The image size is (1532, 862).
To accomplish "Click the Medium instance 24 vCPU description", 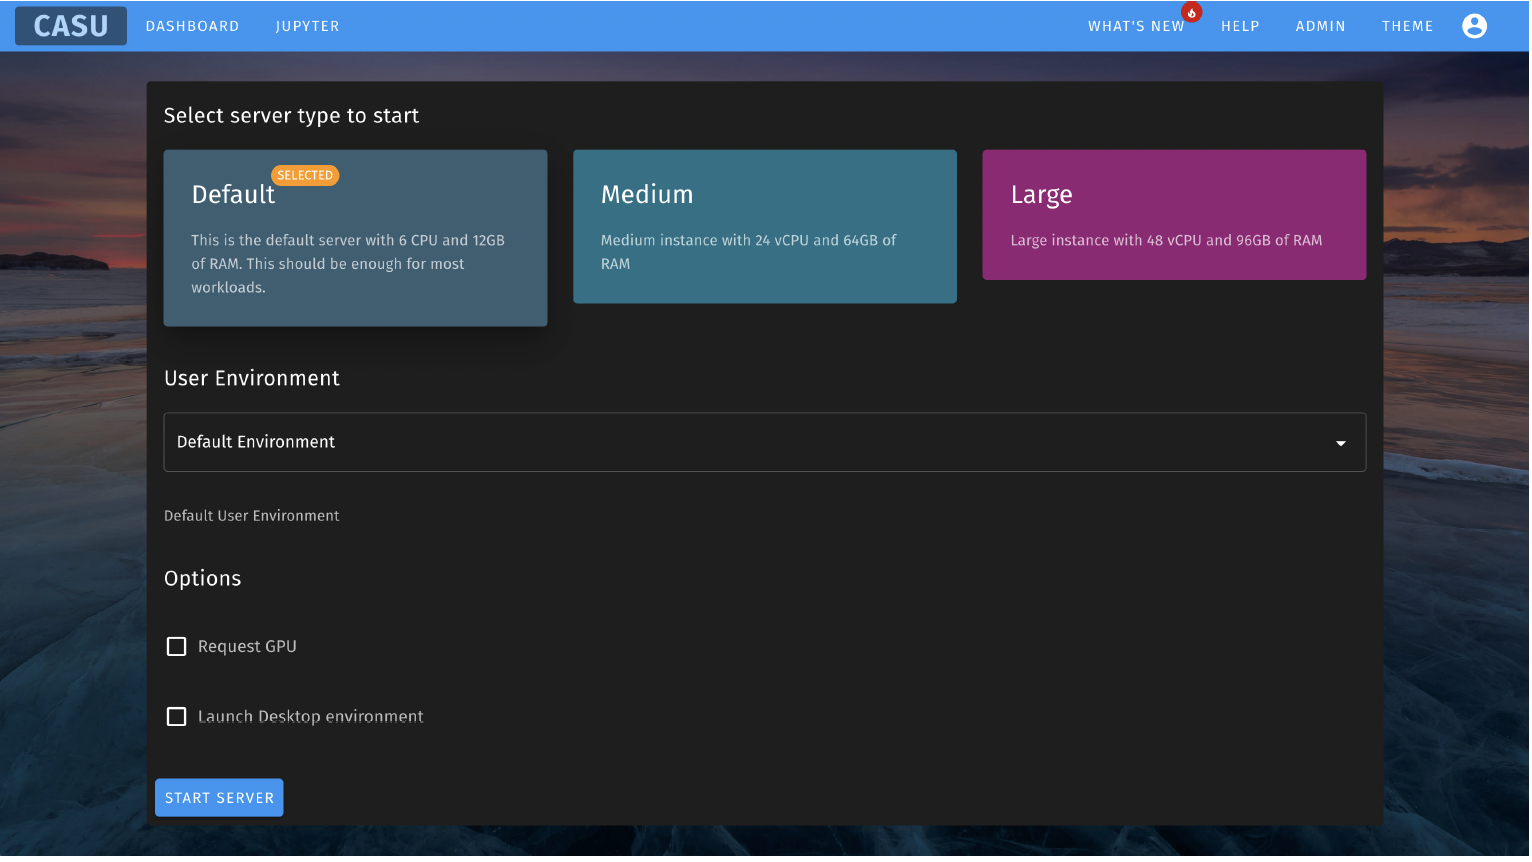I will (x=750, y=253).
